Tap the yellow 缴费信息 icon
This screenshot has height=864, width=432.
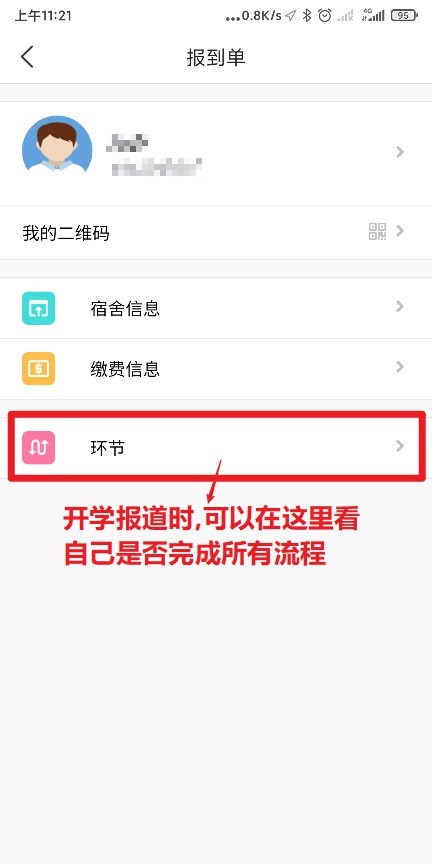39,368
